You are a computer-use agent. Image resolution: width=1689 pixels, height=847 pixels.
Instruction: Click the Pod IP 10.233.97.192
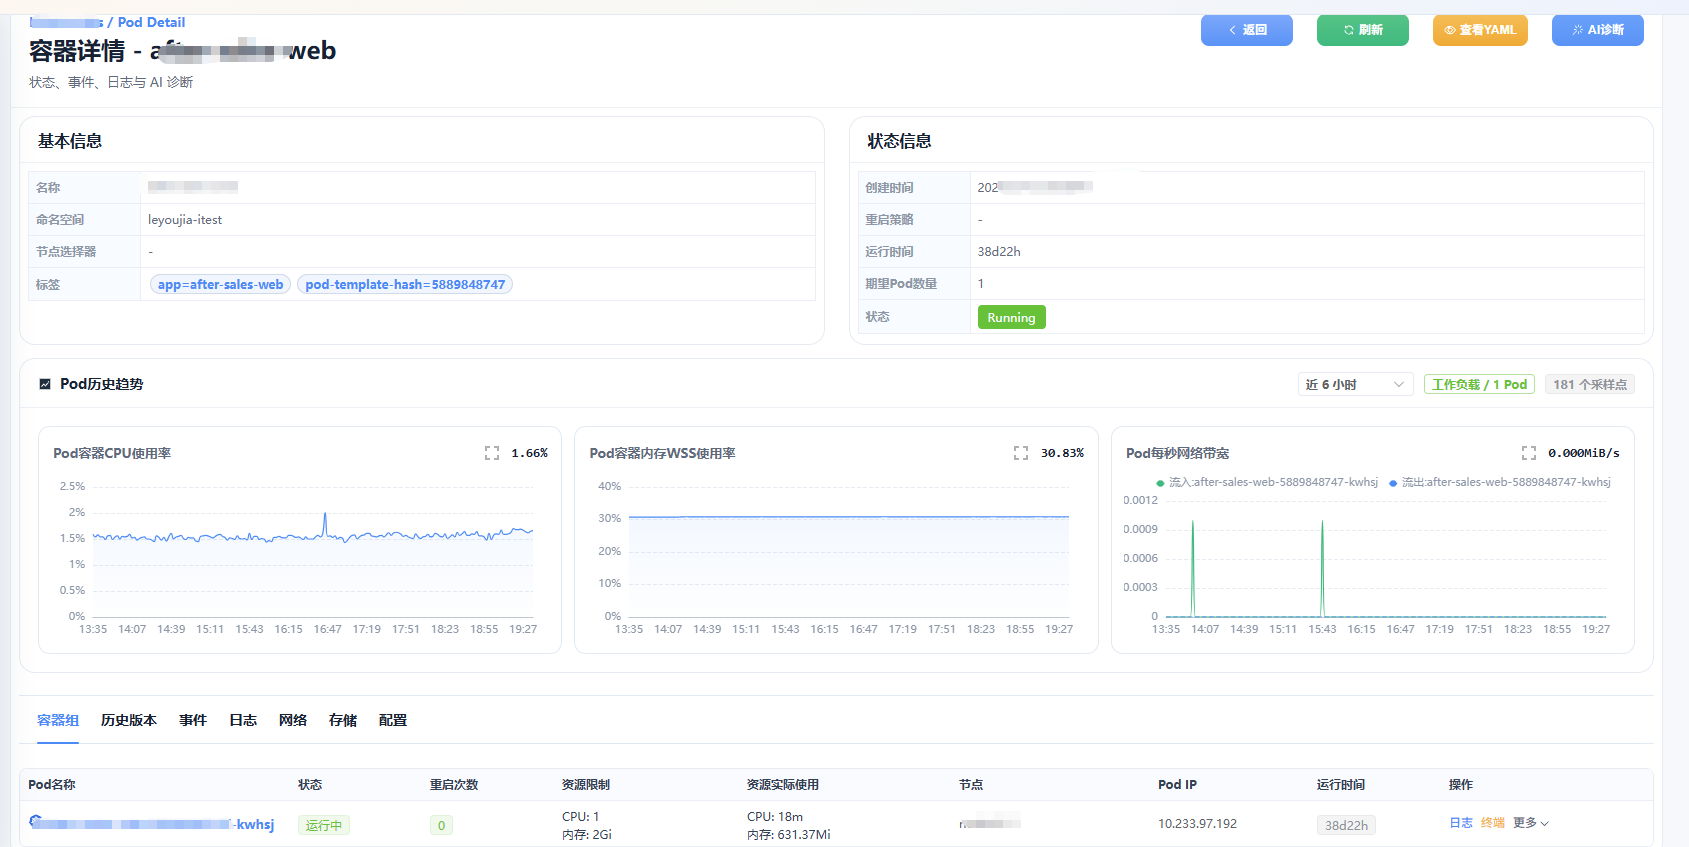1197,824
